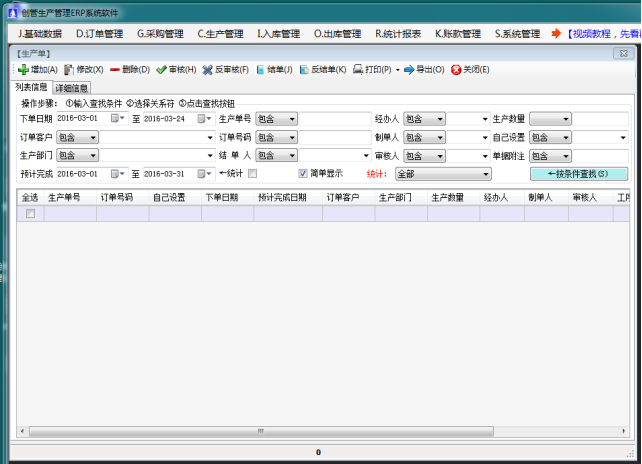Click the 打印(P) printer icon
The image size is (642, 464).
[x=358, y=70]
